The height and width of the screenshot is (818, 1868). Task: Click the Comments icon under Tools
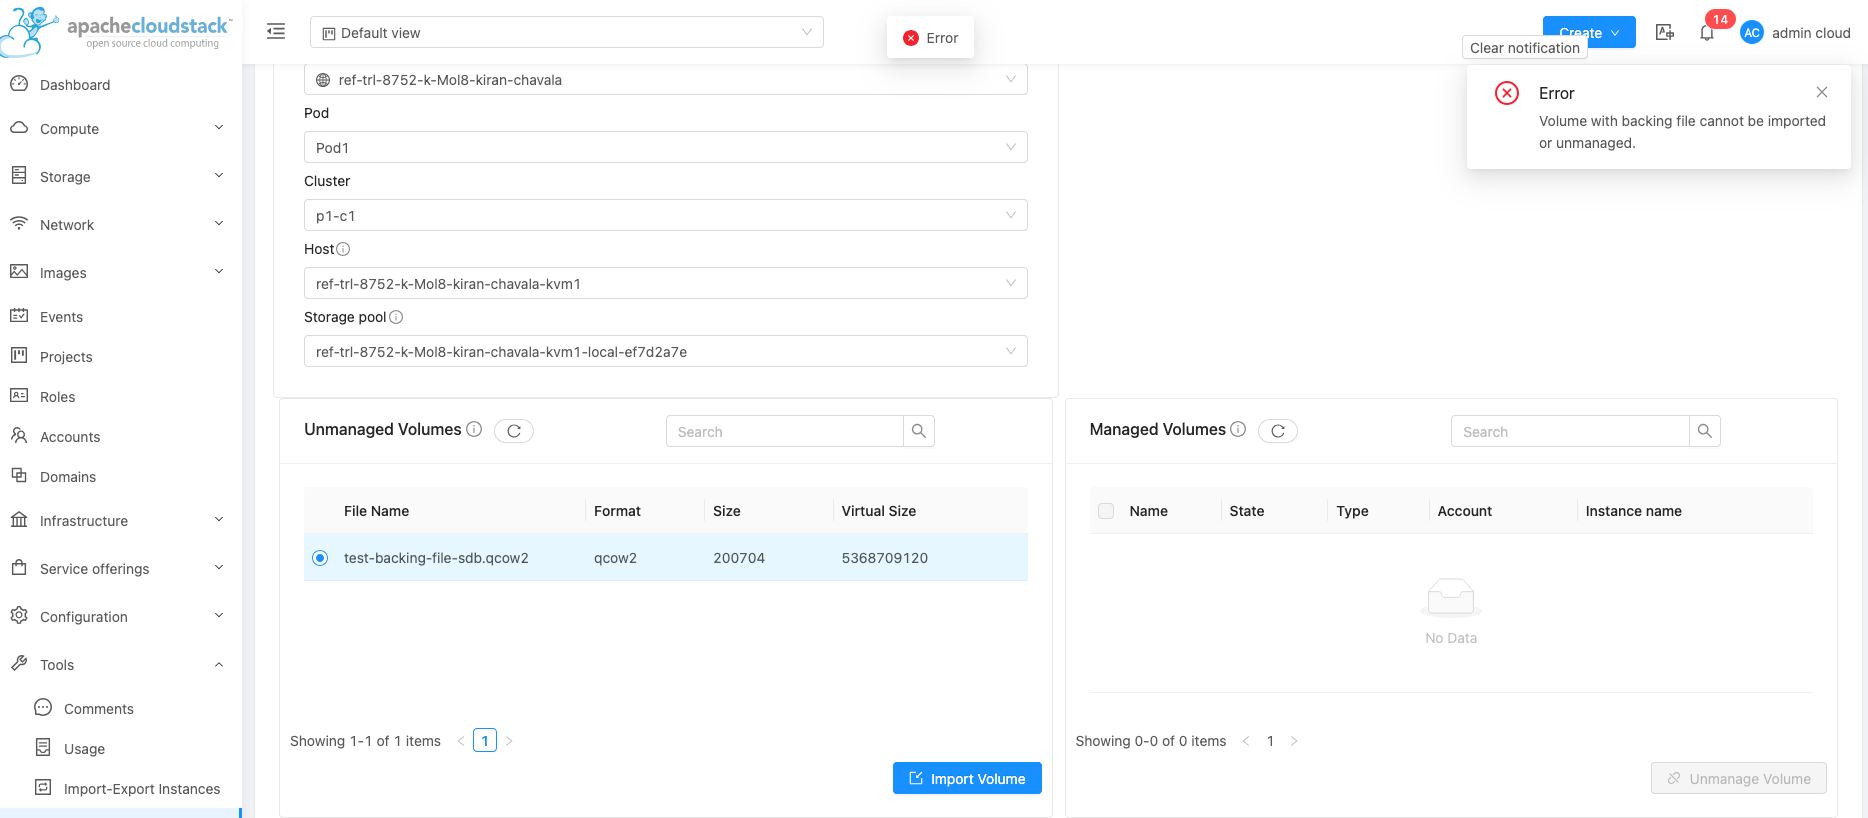click(x=43, y=708)
